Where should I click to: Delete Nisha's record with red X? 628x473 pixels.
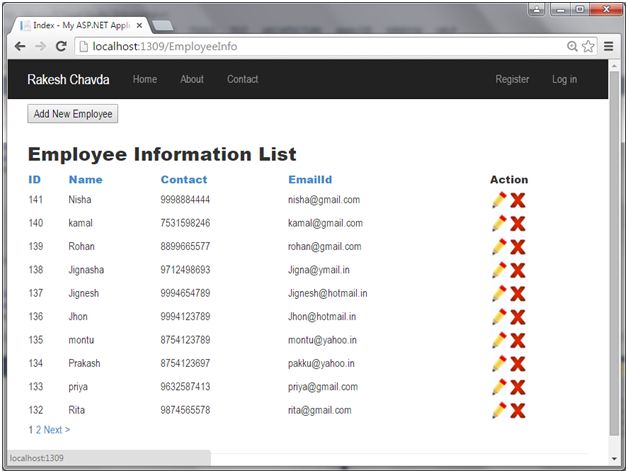tap(518, 200)
